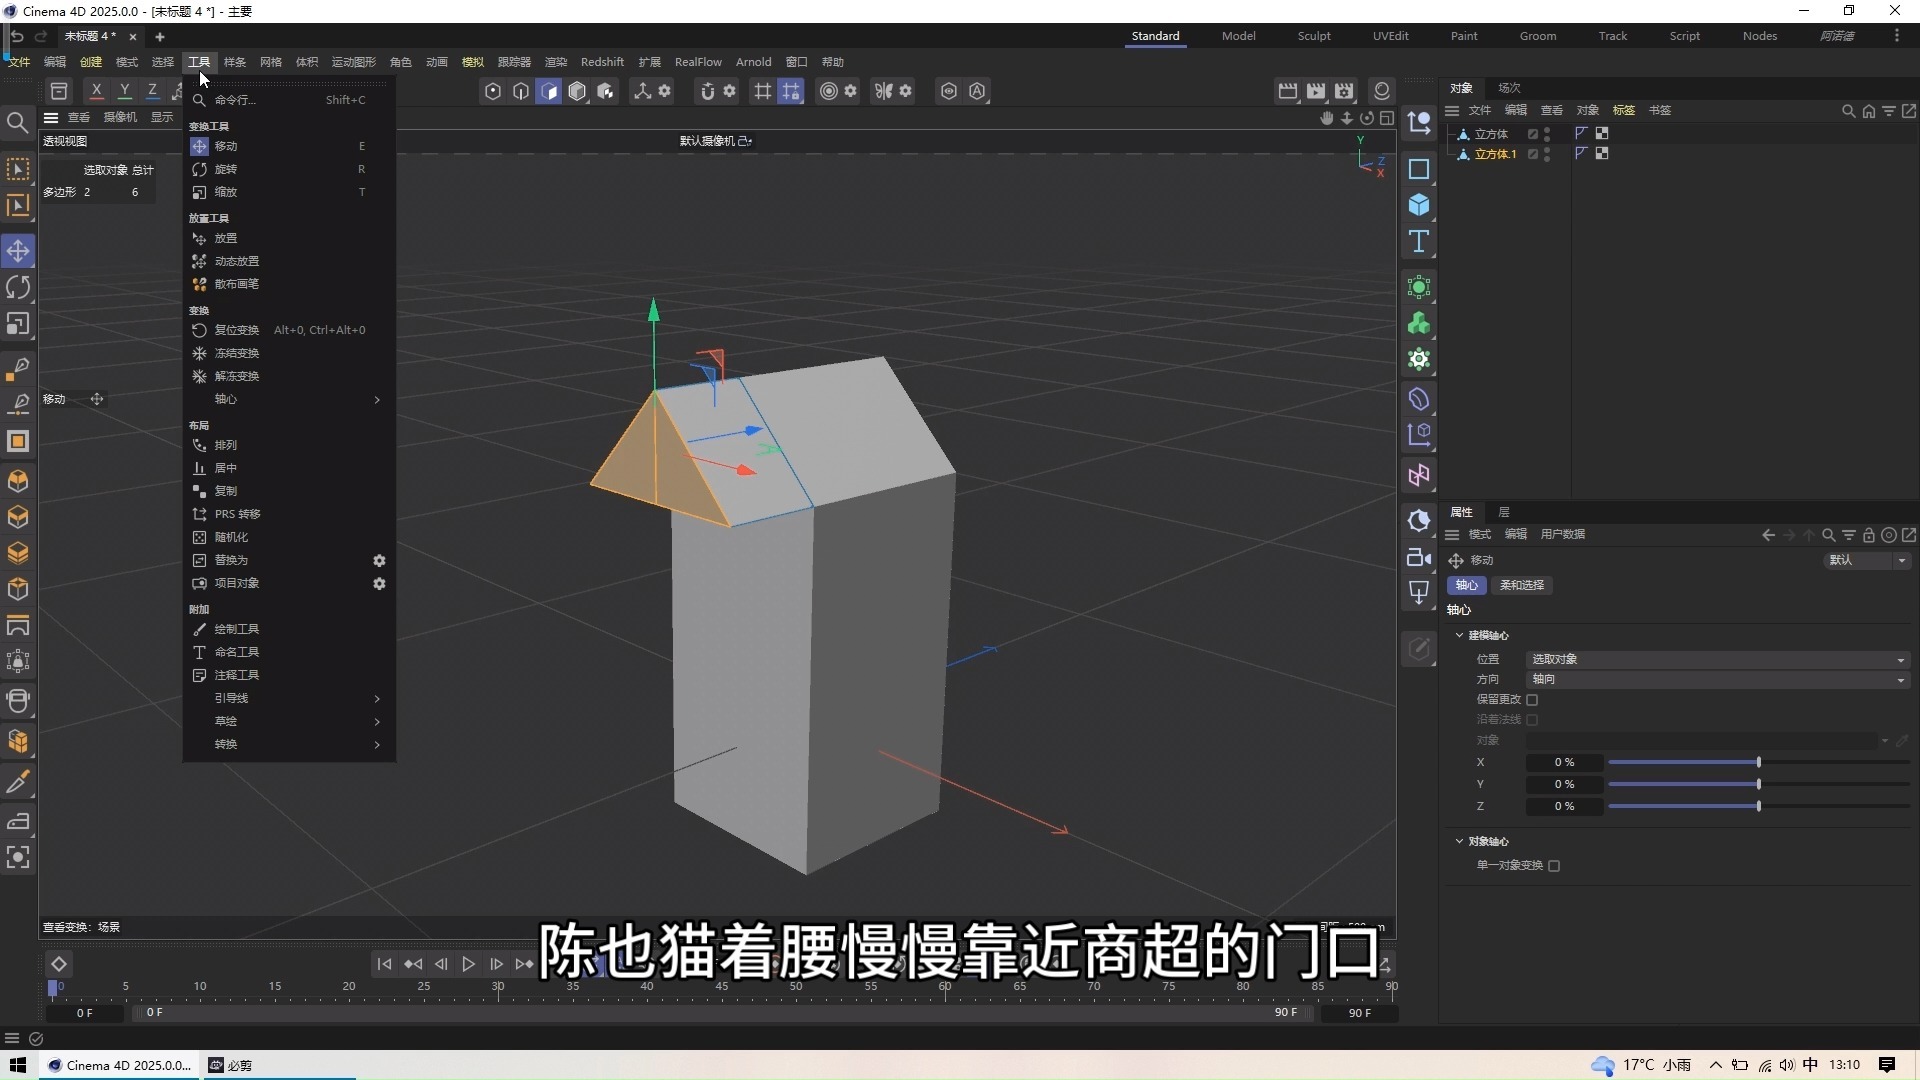Toggle the Axis mode icon in top toolbar
Image resolution: width=1920 pixels, height=1080 pixels.
[643, 91]
